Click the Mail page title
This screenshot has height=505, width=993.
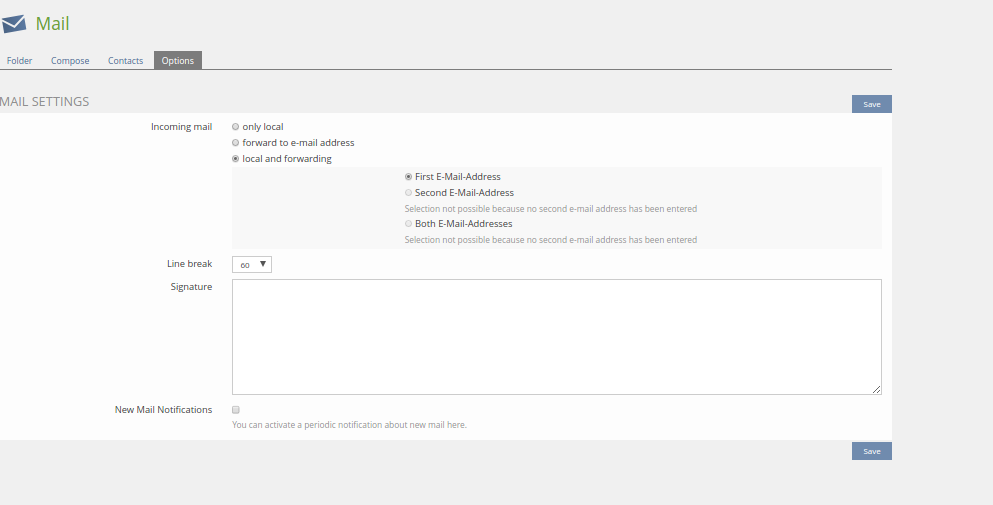53,24
